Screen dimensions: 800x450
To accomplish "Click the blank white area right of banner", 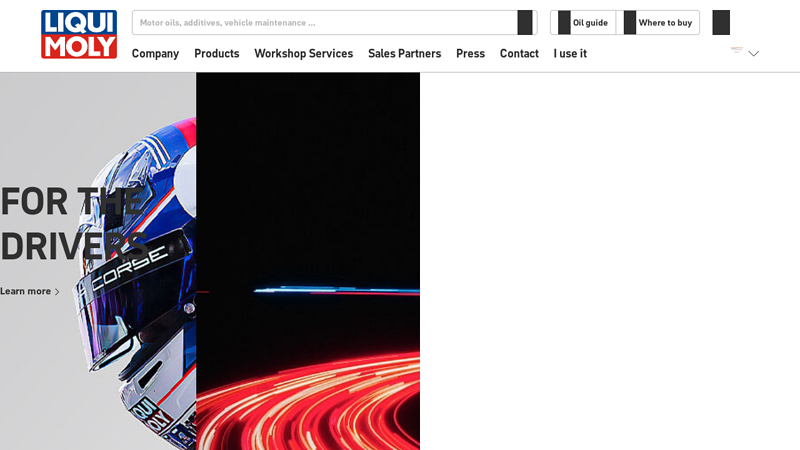I will click(610, 260).
